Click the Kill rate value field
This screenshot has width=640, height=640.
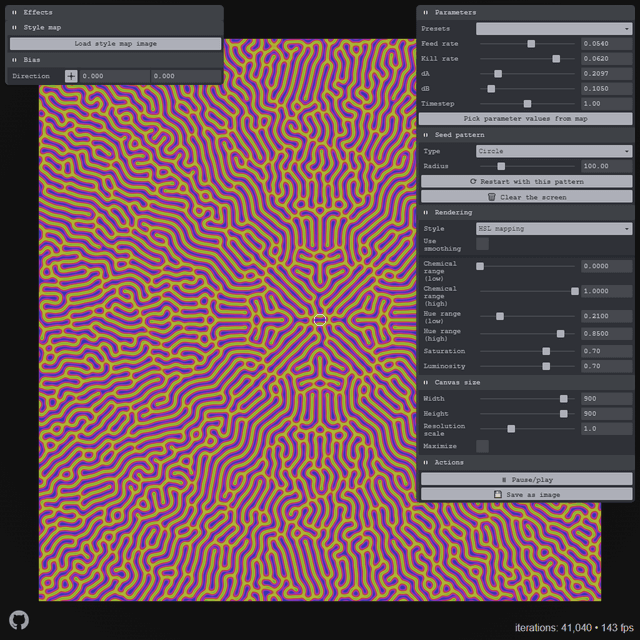606,59
